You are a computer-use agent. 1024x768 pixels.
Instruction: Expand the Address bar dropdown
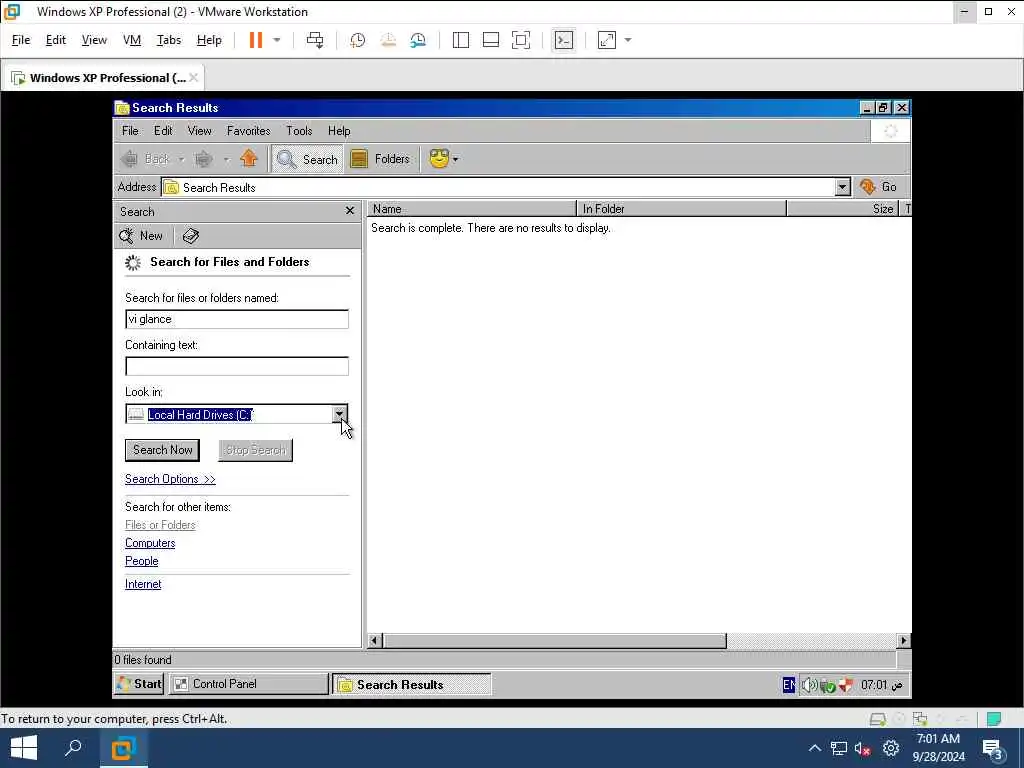point(842,187)
